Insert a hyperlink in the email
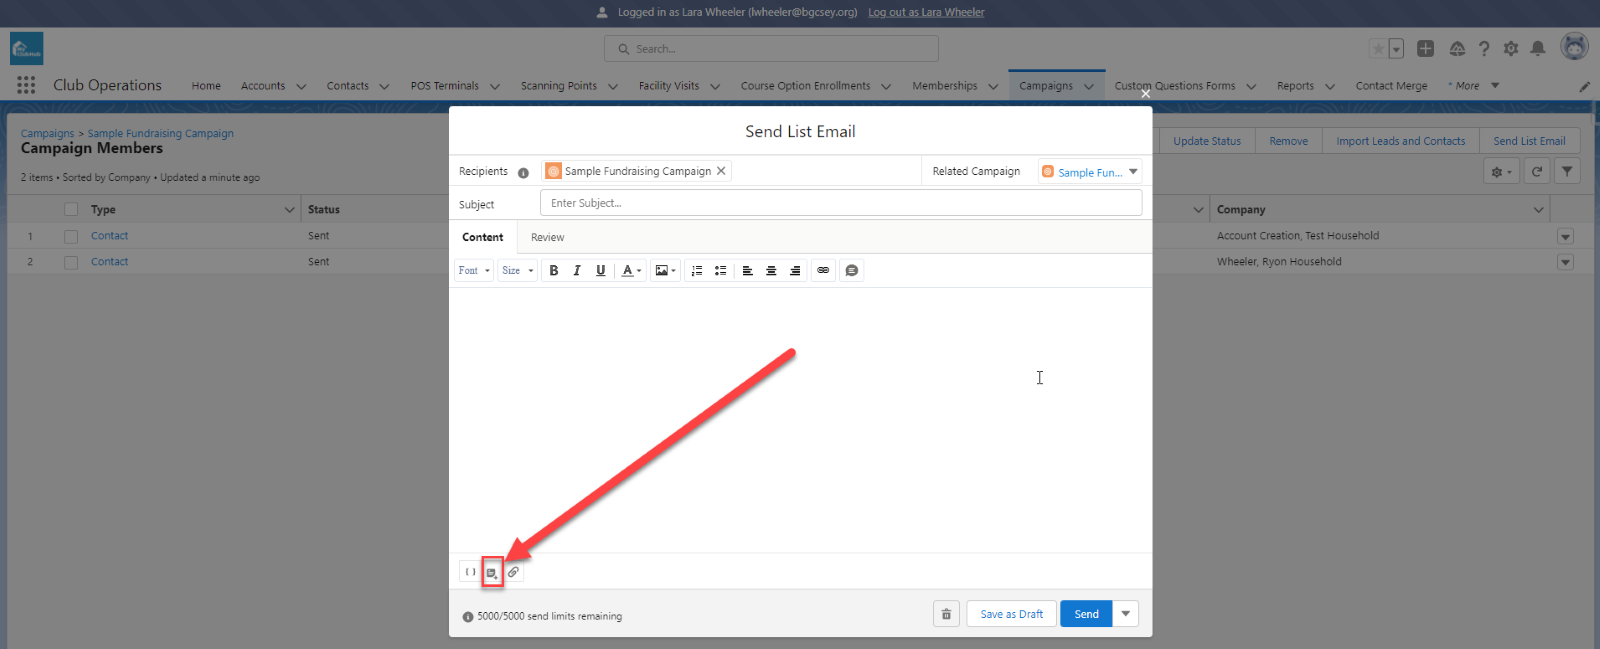 823,271
